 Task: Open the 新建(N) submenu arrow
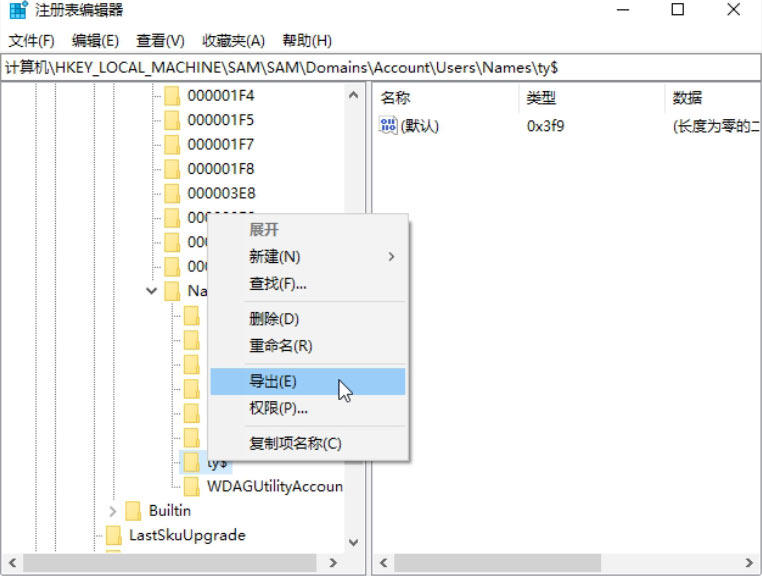point(392,257)
